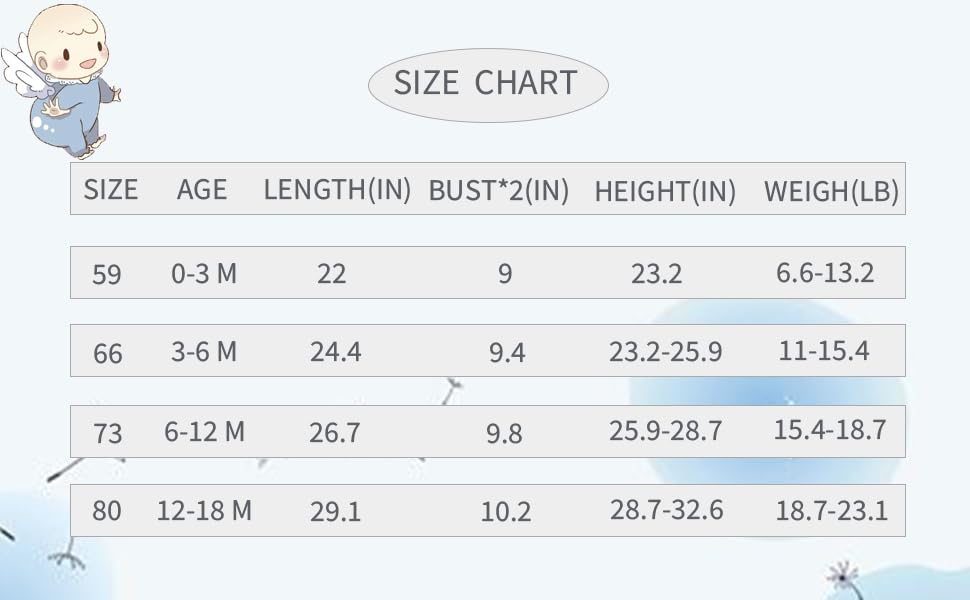Click the WEIGH(LB) column header
Viewport: 970px width, 600px height.
(x=831, y=191)
